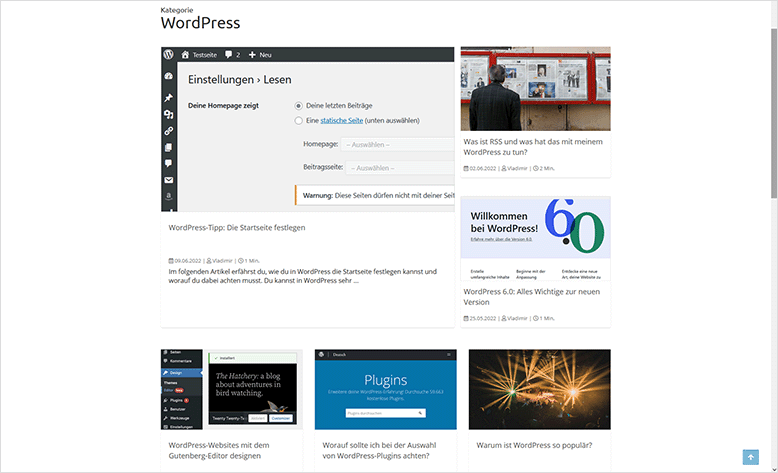Click calendar icon beside date 25.05.2022
The image size is (778, 473).
coord(466,318)
